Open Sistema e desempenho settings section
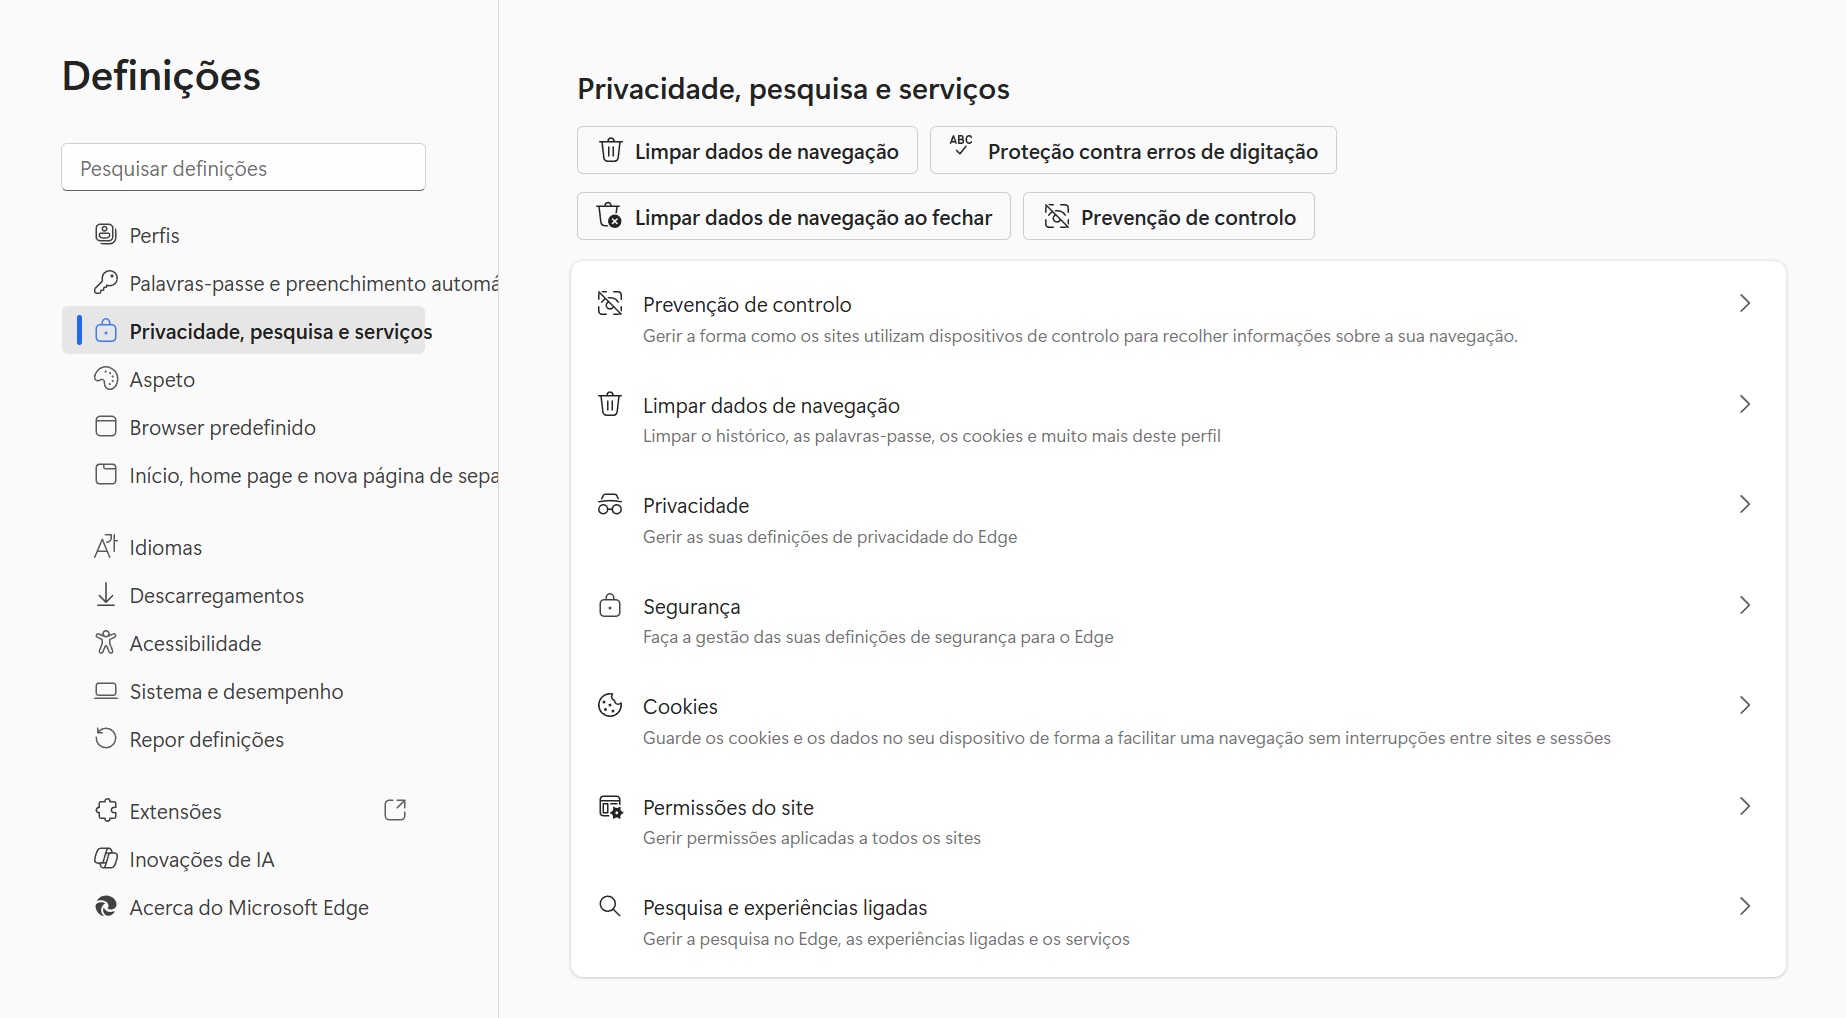The image size is (1846, 1018). coord(236,692)
